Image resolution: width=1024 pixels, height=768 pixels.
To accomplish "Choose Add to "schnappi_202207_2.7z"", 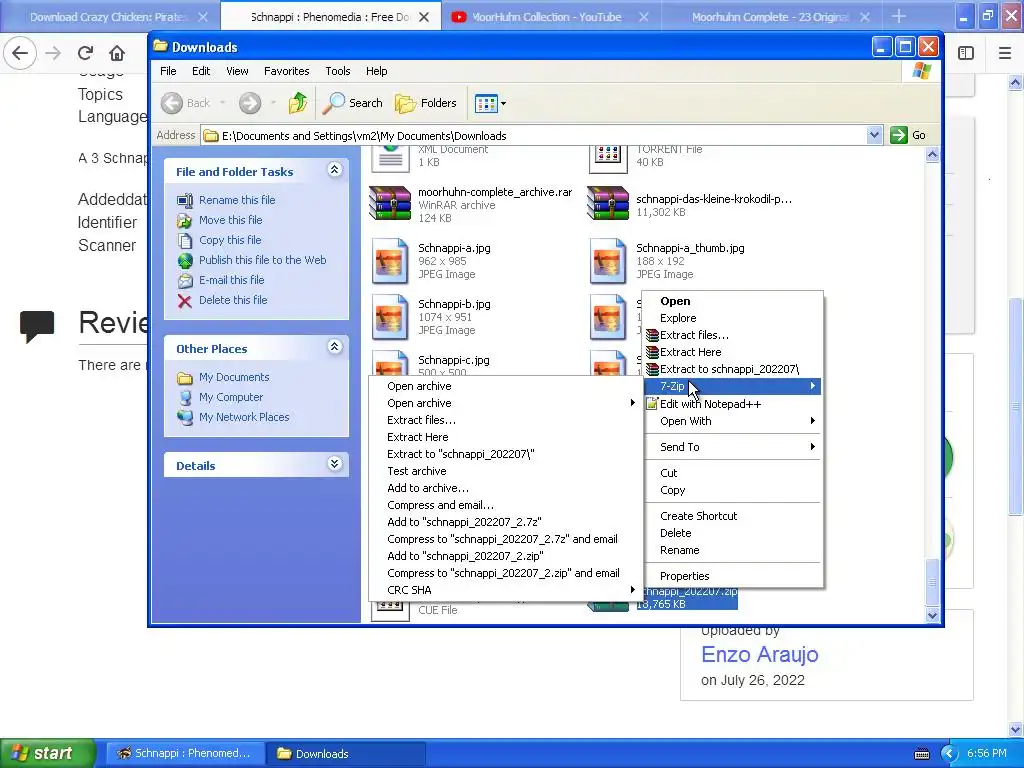I will [505, 522].
